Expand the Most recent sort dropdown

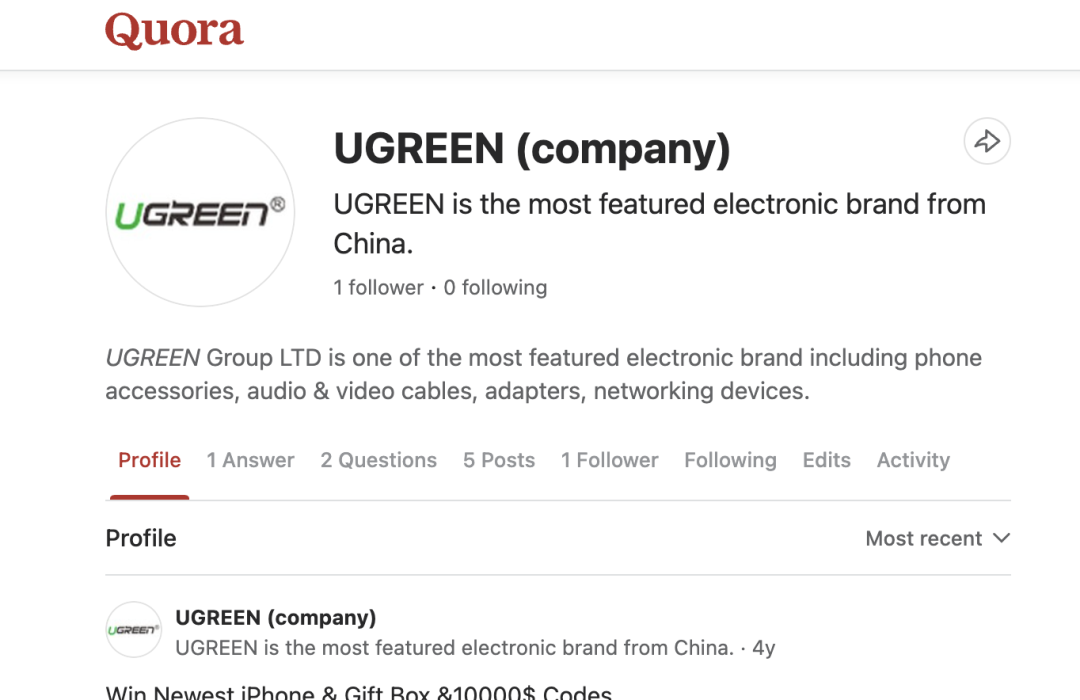point(937,538)
